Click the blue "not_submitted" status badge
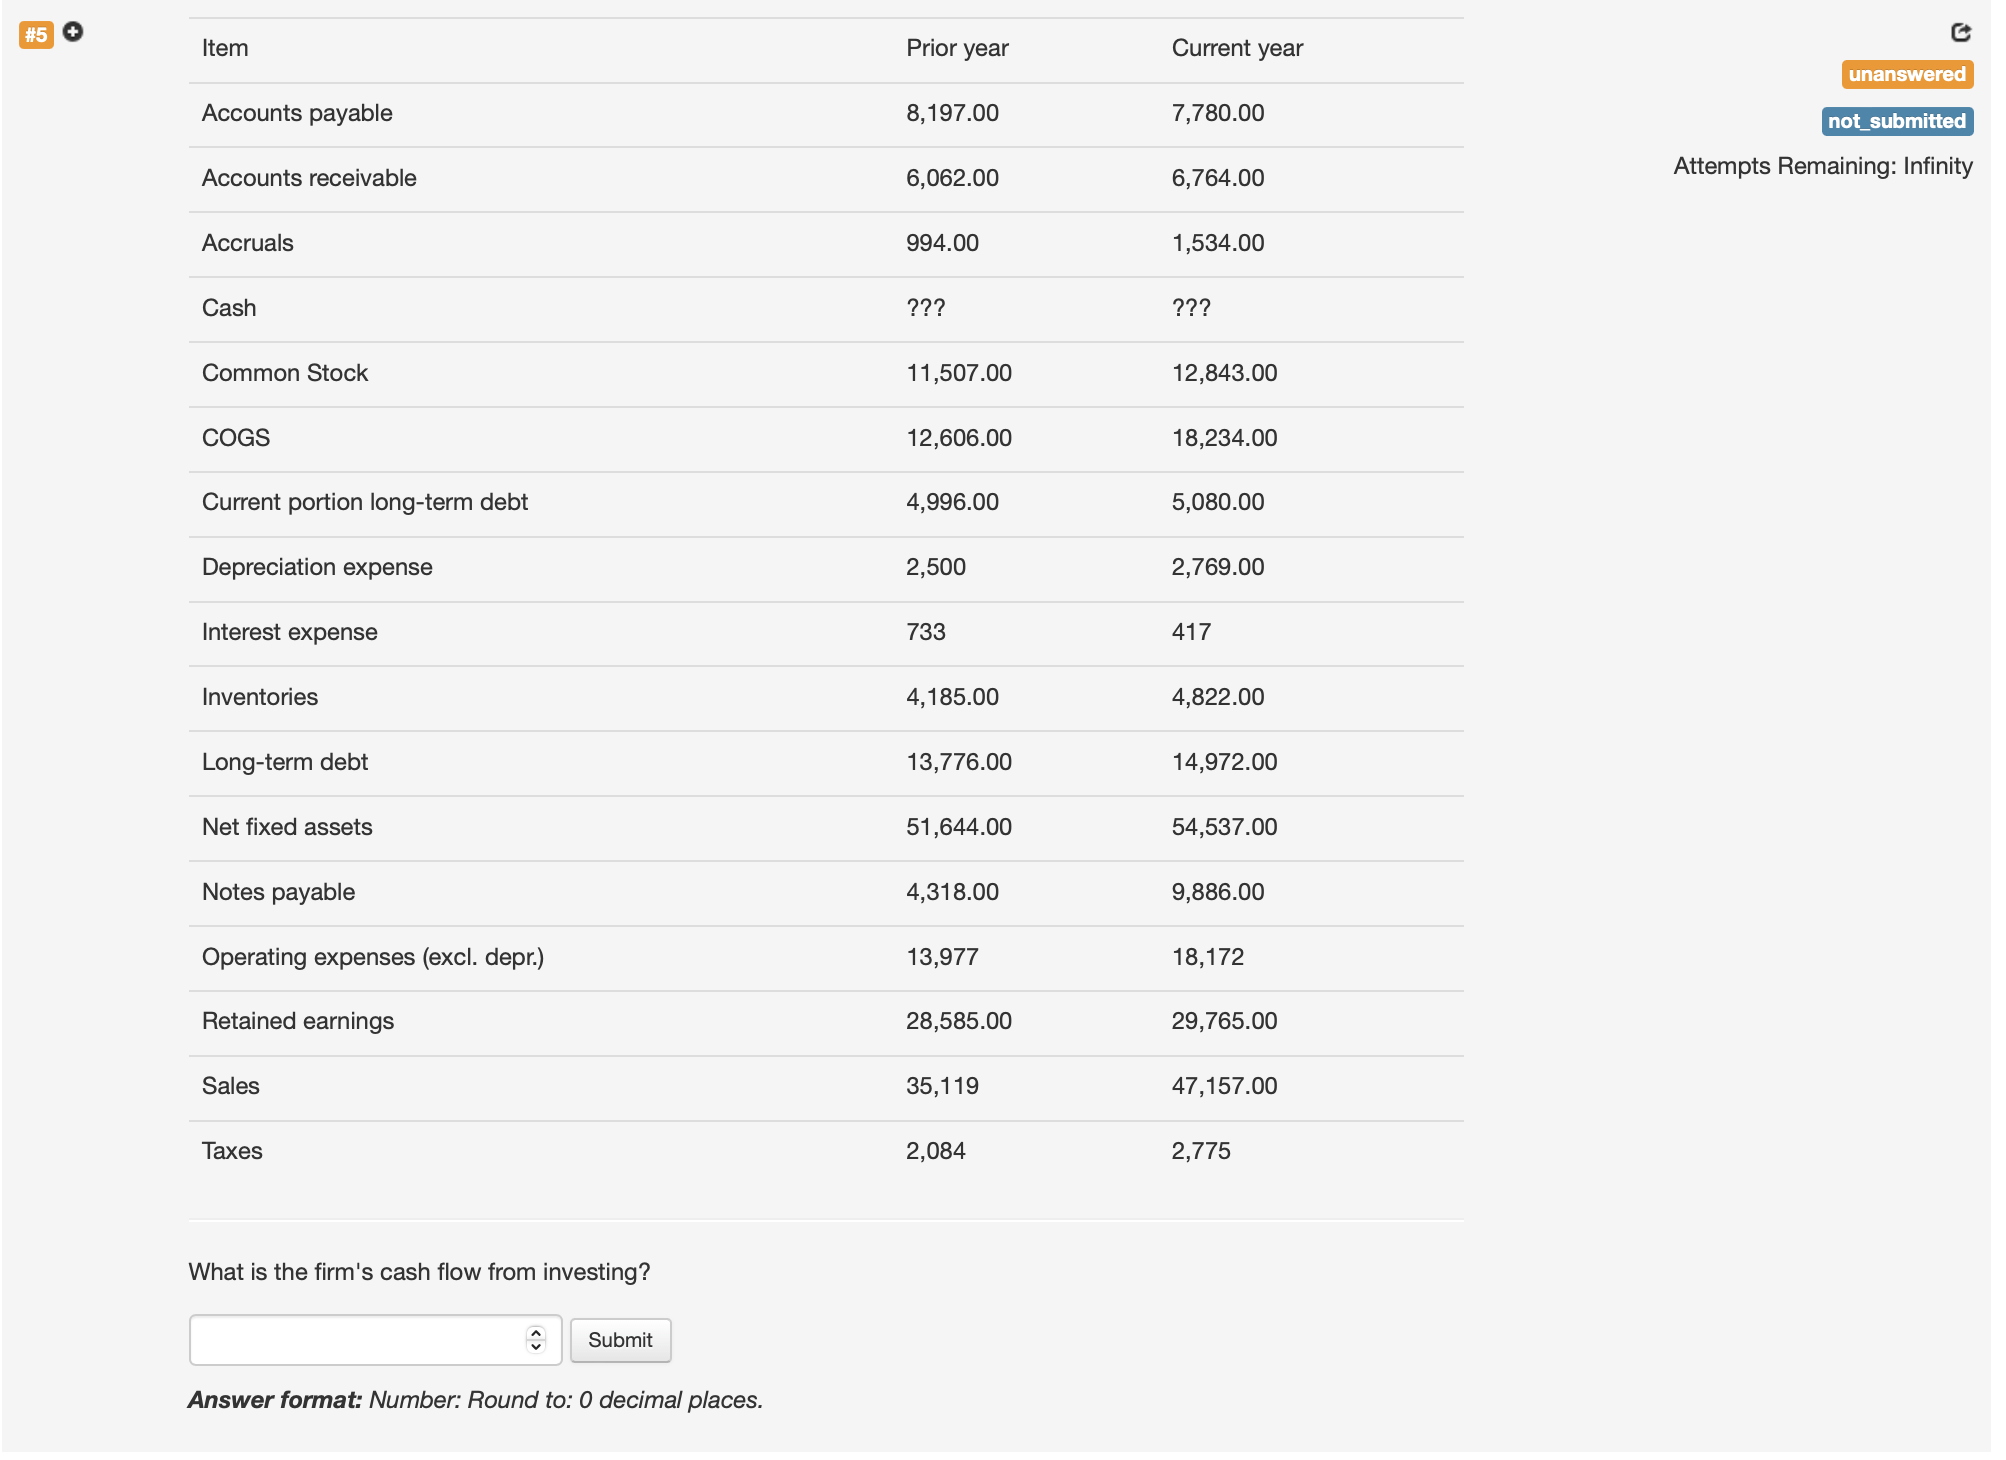 1896,121
